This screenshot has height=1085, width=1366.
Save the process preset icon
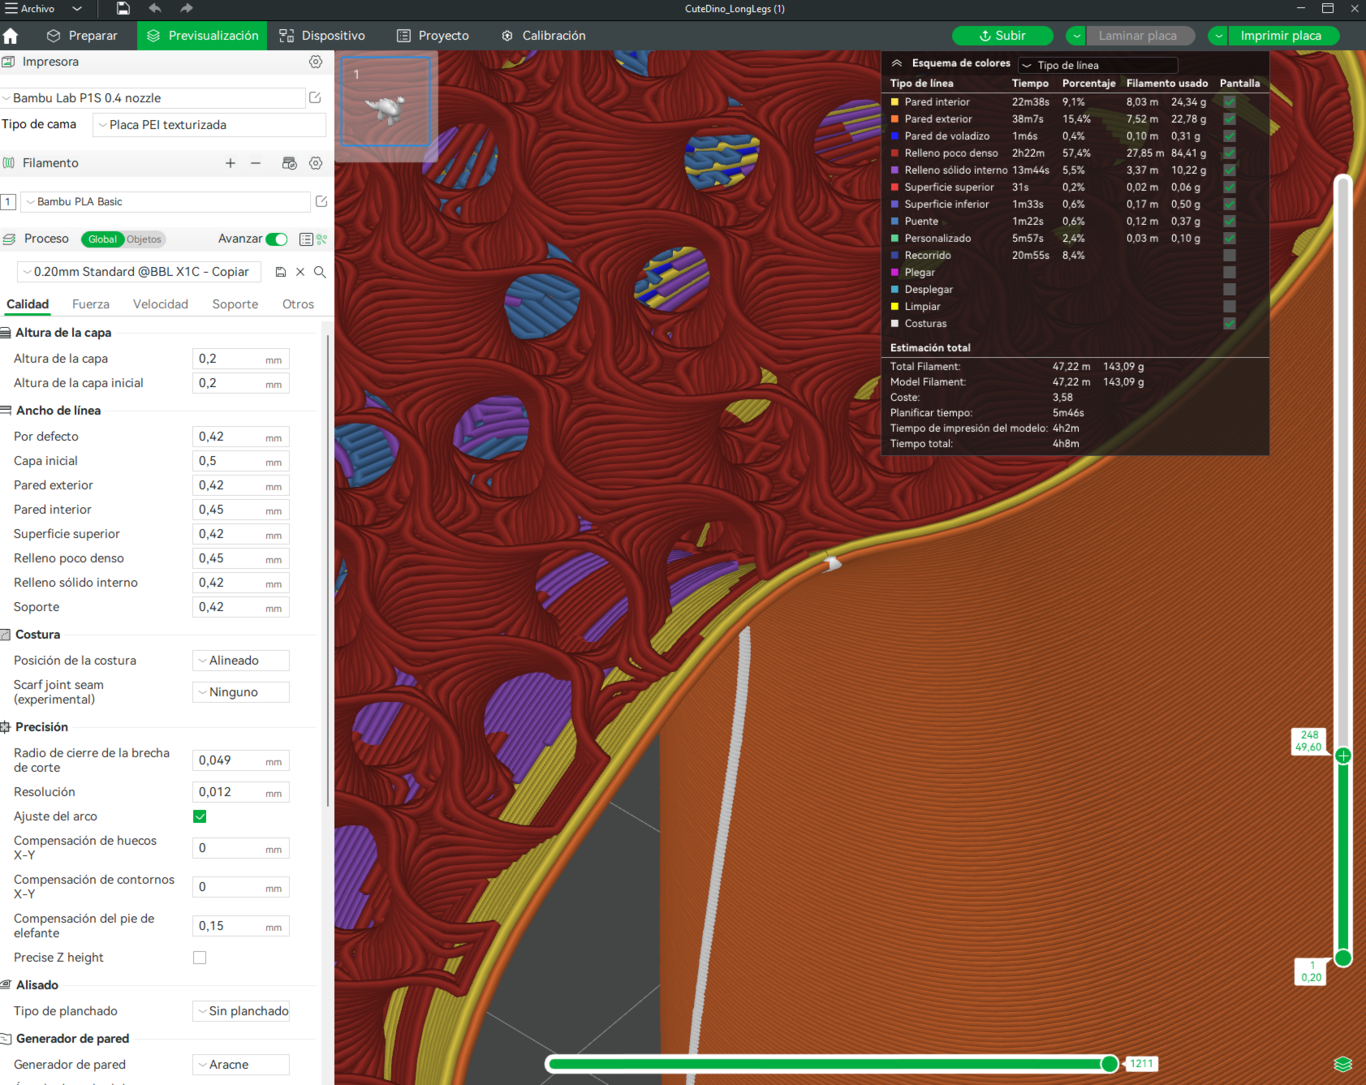coord(280,272)
